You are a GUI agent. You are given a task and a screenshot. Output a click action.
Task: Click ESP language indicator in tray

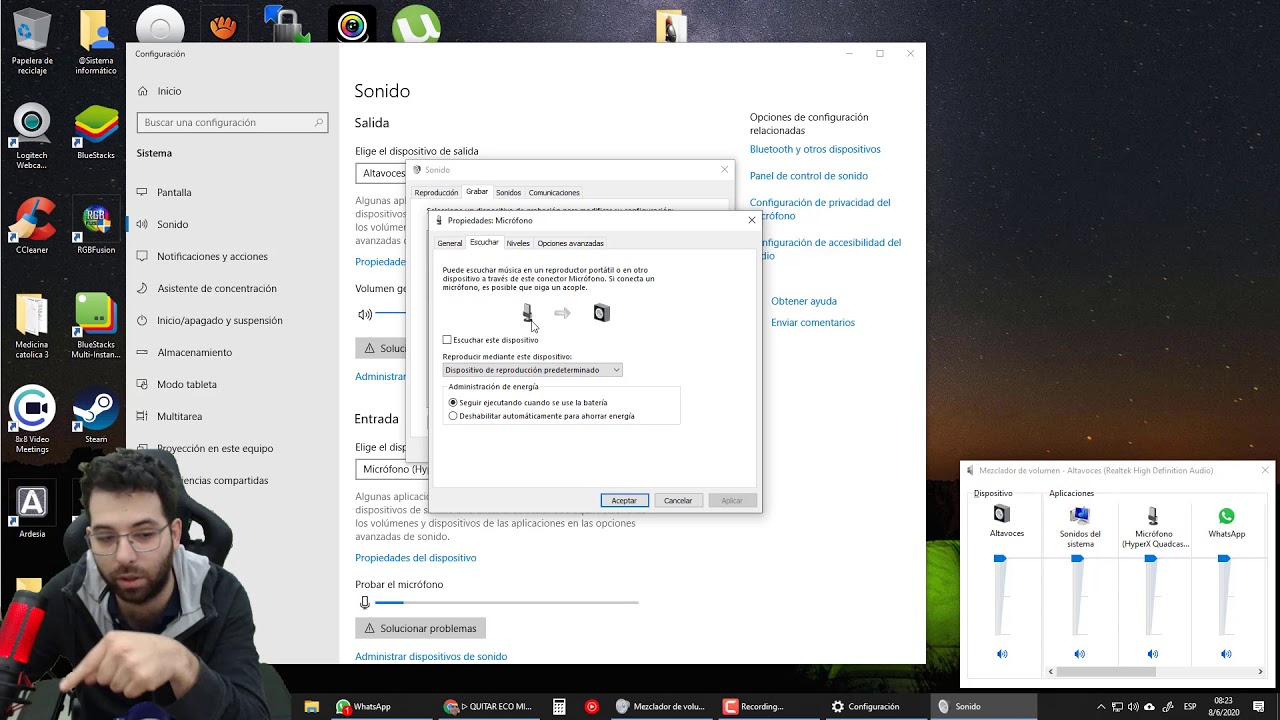1190,706
